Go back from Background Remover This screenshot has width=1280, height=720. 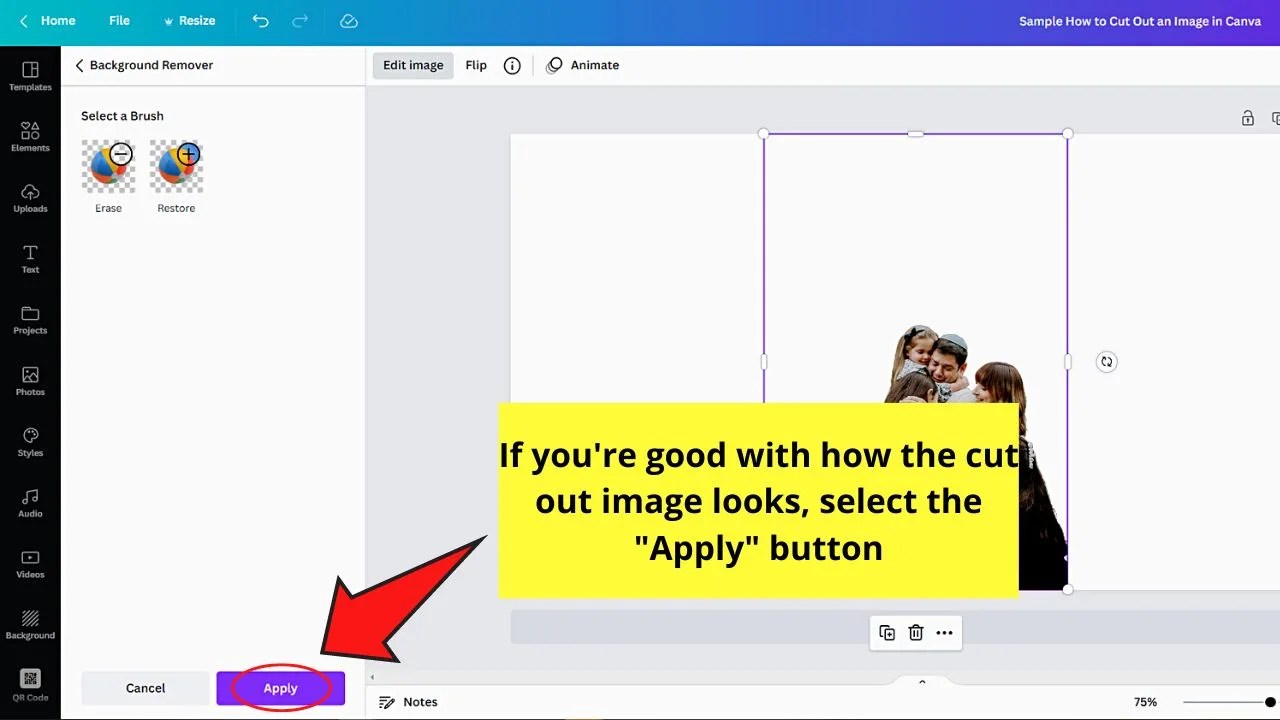point(79,65)
